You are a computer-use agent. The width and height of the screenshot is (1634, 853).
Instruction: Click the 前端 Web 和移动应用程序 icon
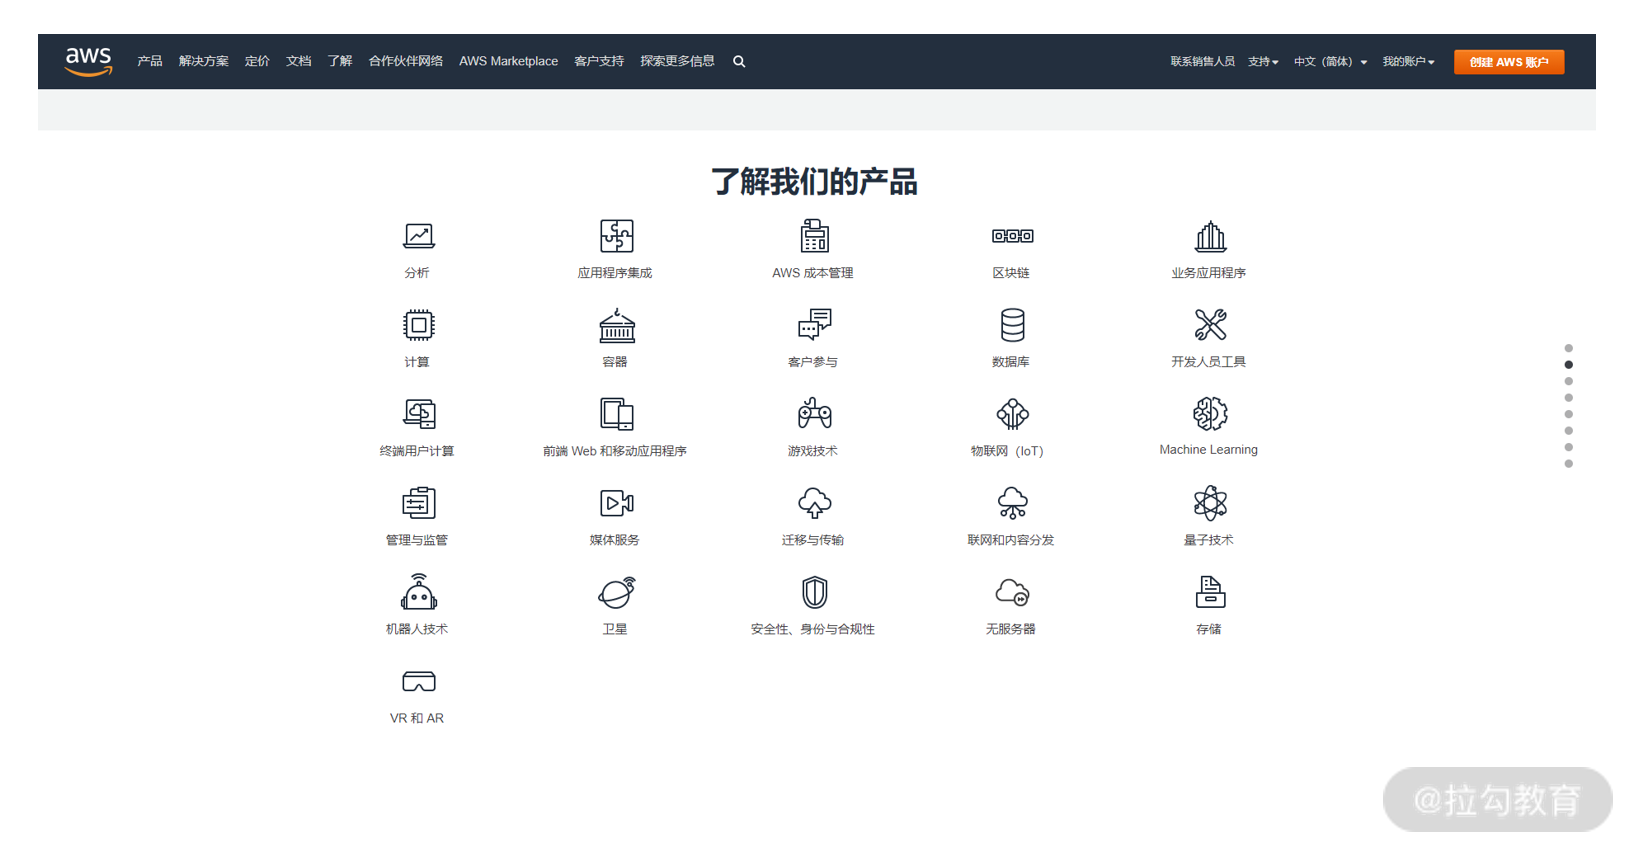tap(616, 414)
